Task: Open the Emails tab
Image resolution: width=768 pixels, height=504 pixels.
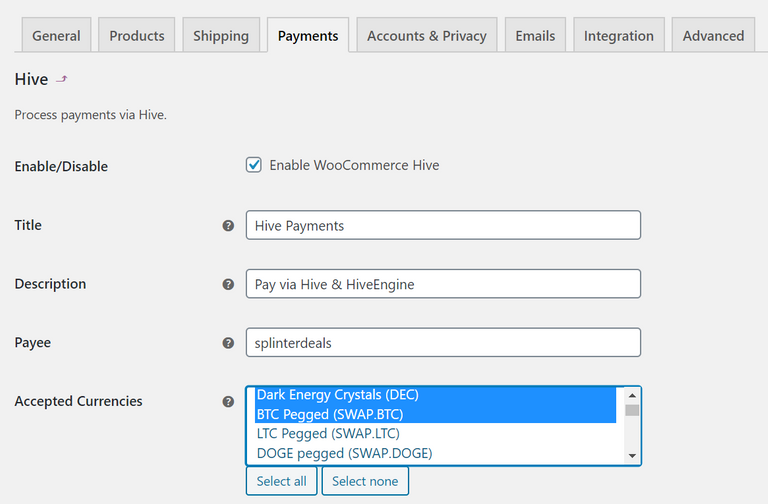Action: coord(535,35)
